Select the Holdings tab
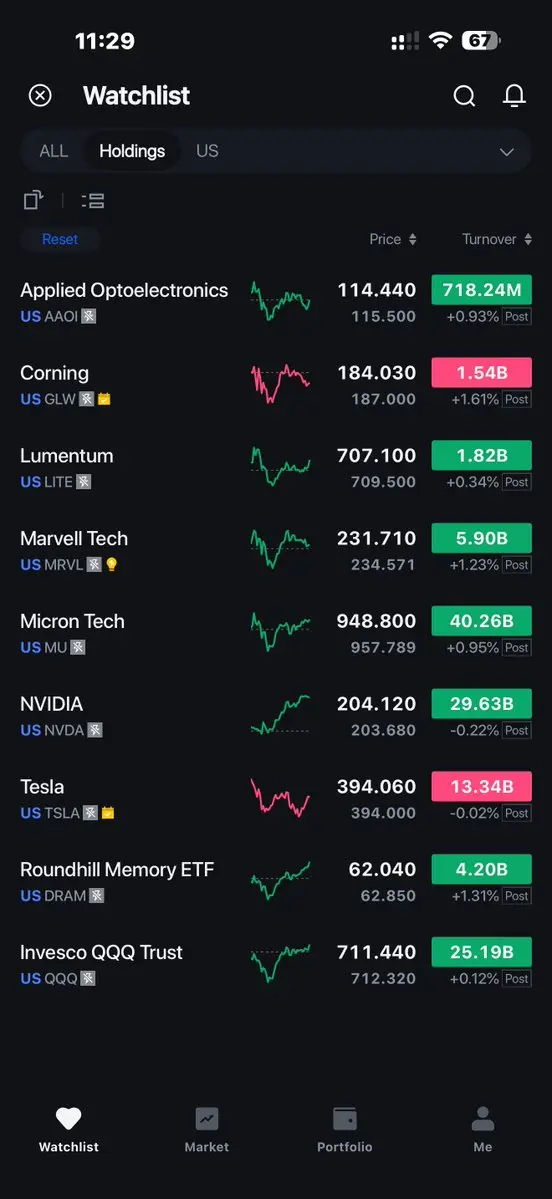The height and width of the screenshot is (1199, 552). tap(132, 151)
